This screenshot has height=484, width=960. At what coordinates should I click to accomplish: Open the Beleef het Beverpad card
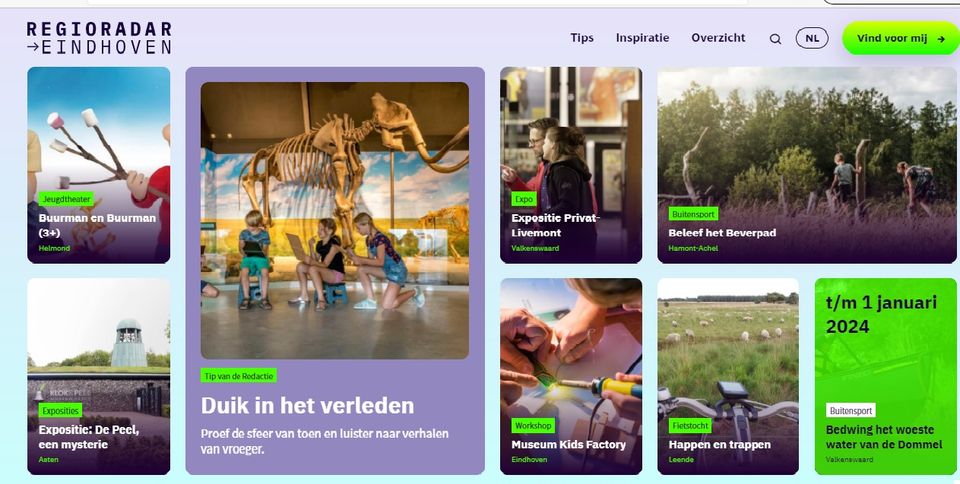[x=807, y=165]
